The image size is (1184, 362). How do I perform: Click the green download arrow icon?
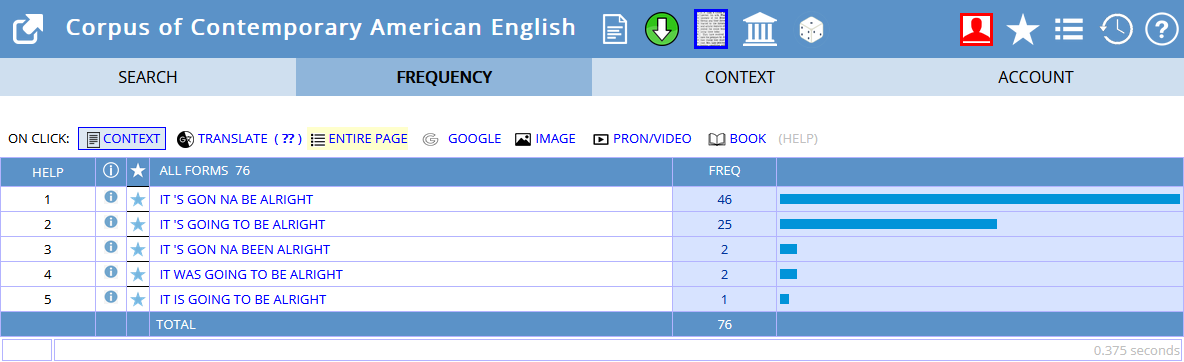(x=661, y=29)
